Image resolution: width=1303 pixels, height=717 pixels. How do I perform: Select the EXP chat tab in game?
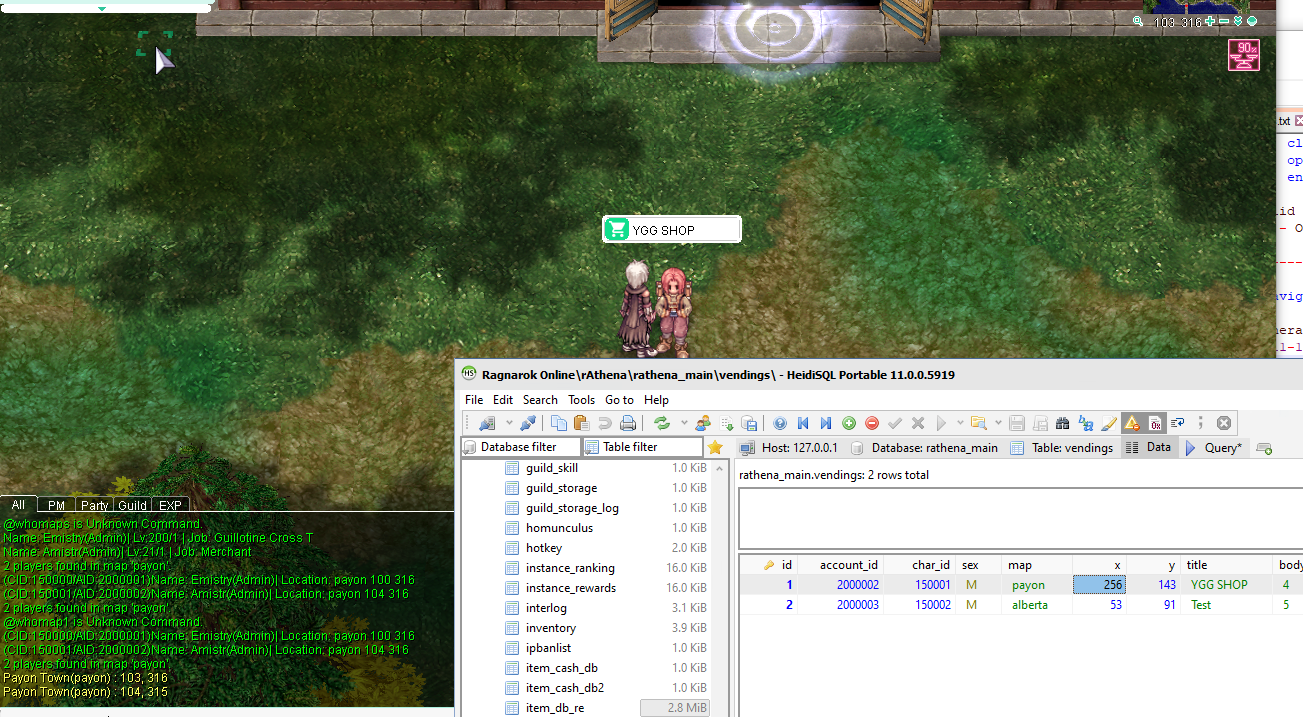170,505
